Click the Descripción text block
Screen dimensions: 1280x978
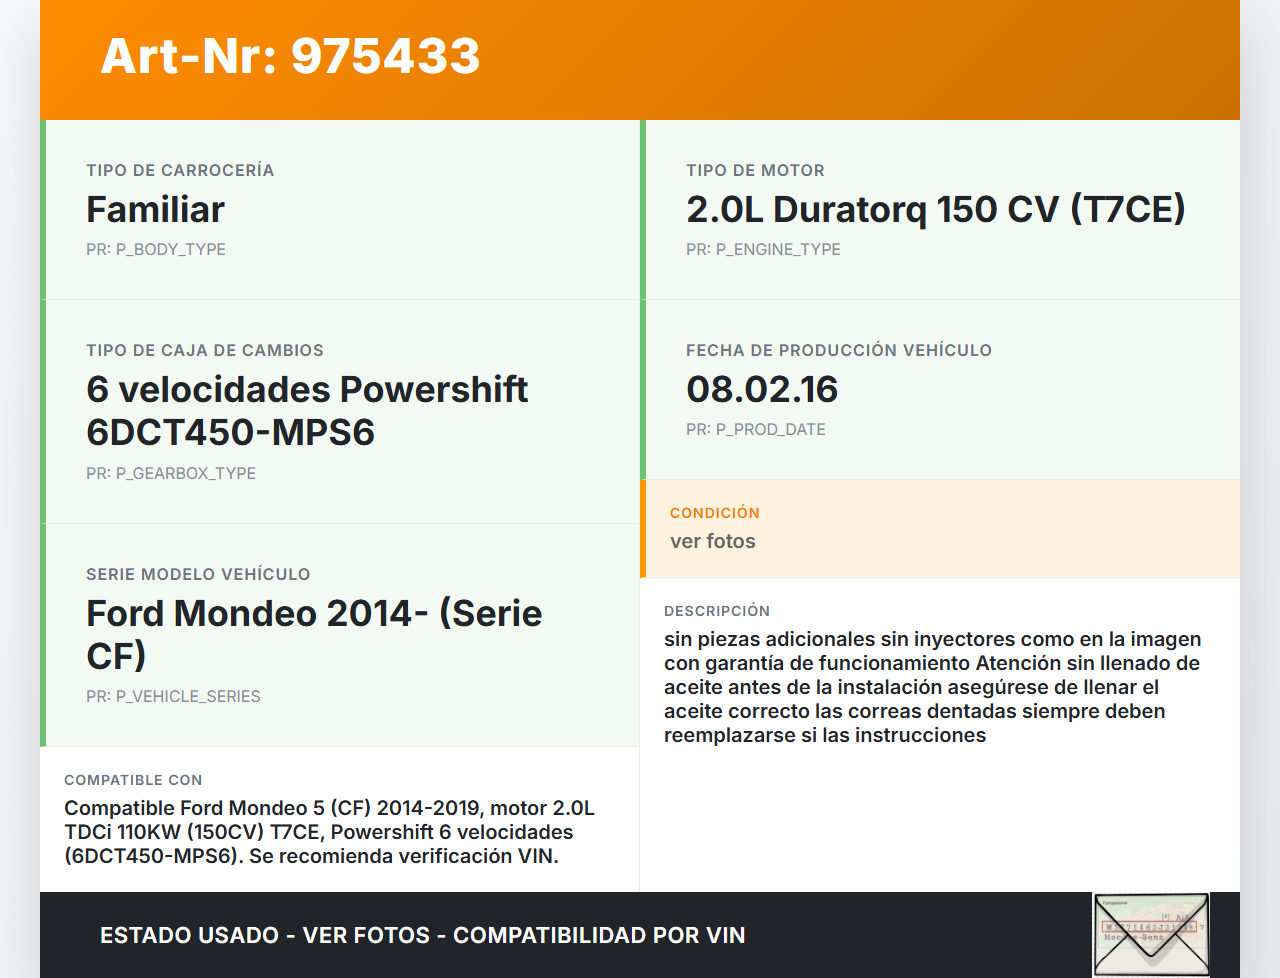[x=933, y=686]
